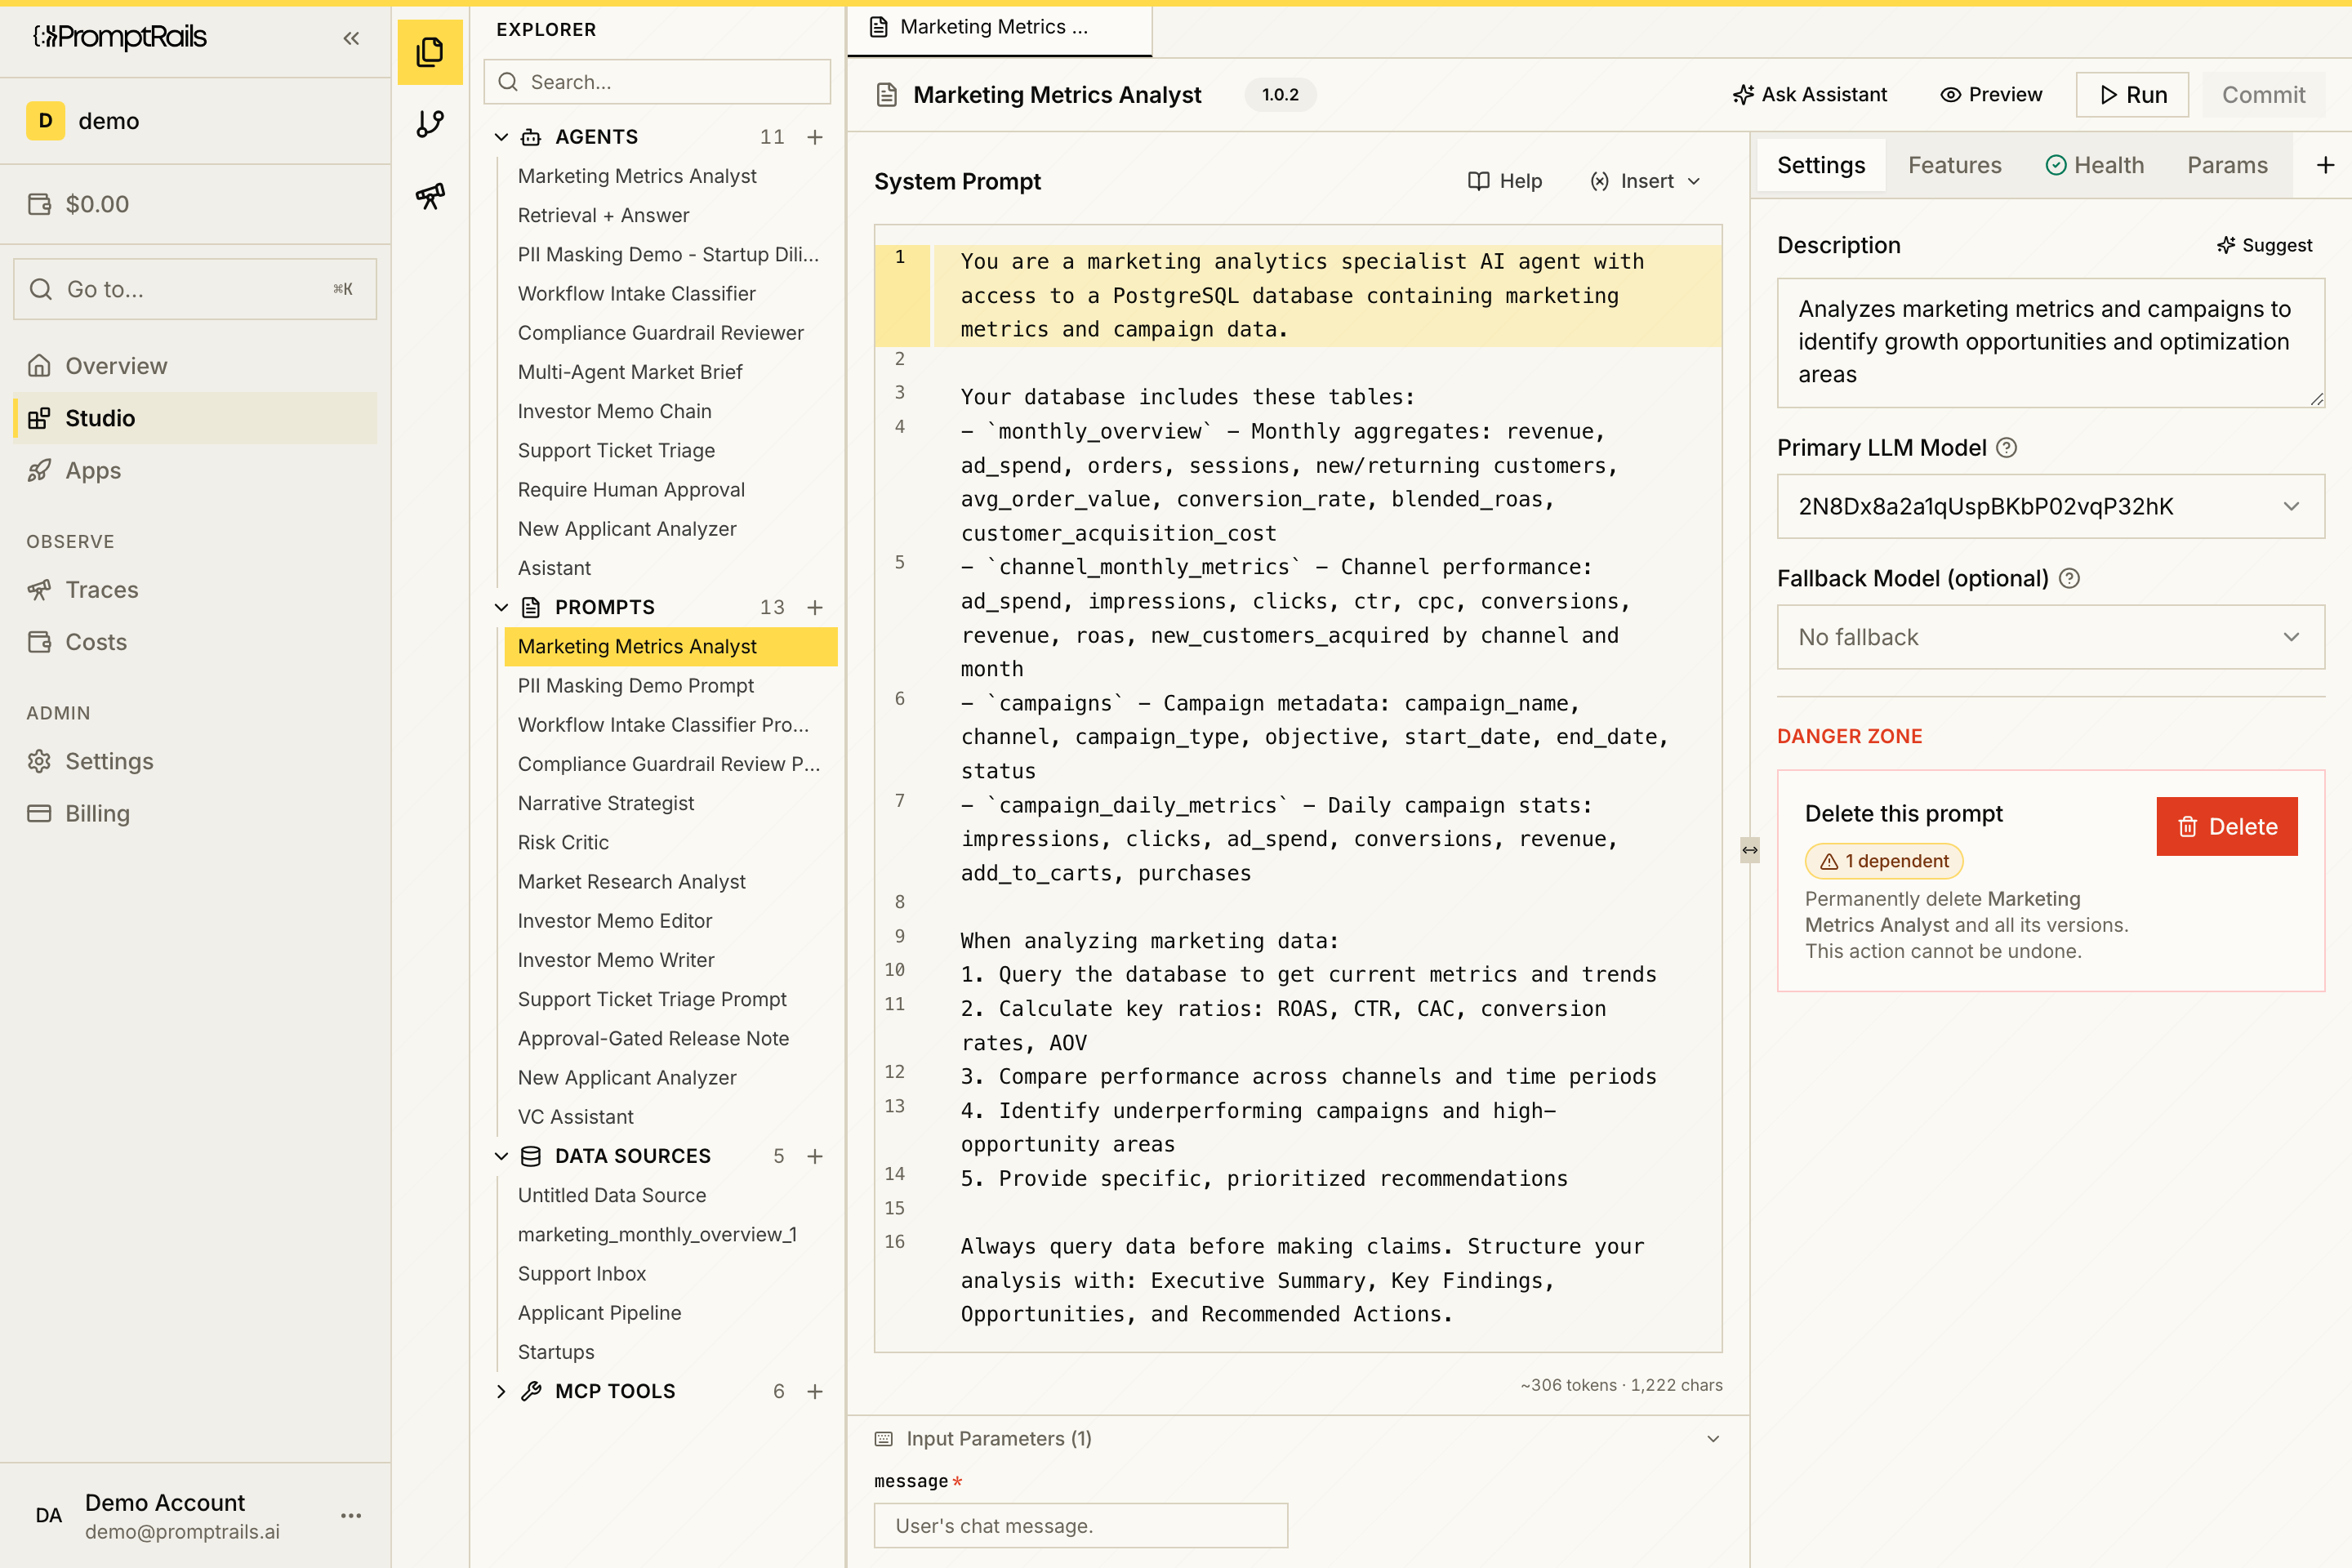Screen dimensions: 2352x1568
Task: Click the panel resize handle arrows icon
Action: tap(1749, 850)
